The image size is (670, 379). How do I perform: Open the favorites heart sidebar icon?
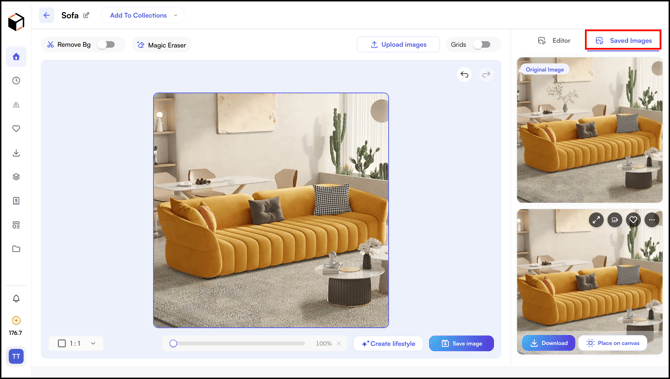click(x=16, y=129)
